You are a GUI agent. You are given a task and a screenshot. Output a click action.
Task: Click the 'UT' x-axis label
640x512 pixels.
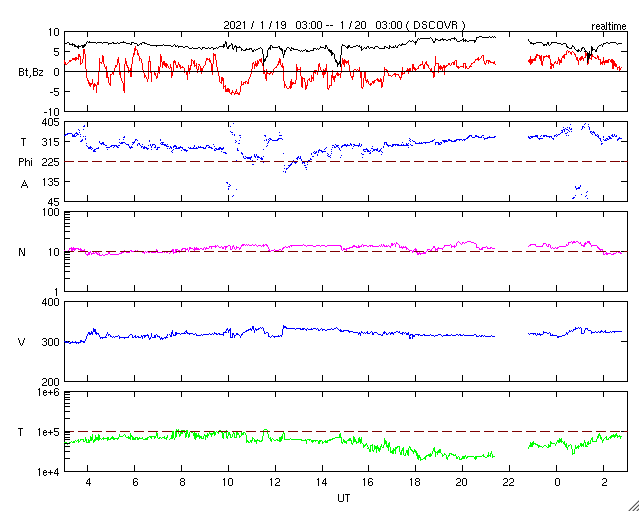click(343, 498)
